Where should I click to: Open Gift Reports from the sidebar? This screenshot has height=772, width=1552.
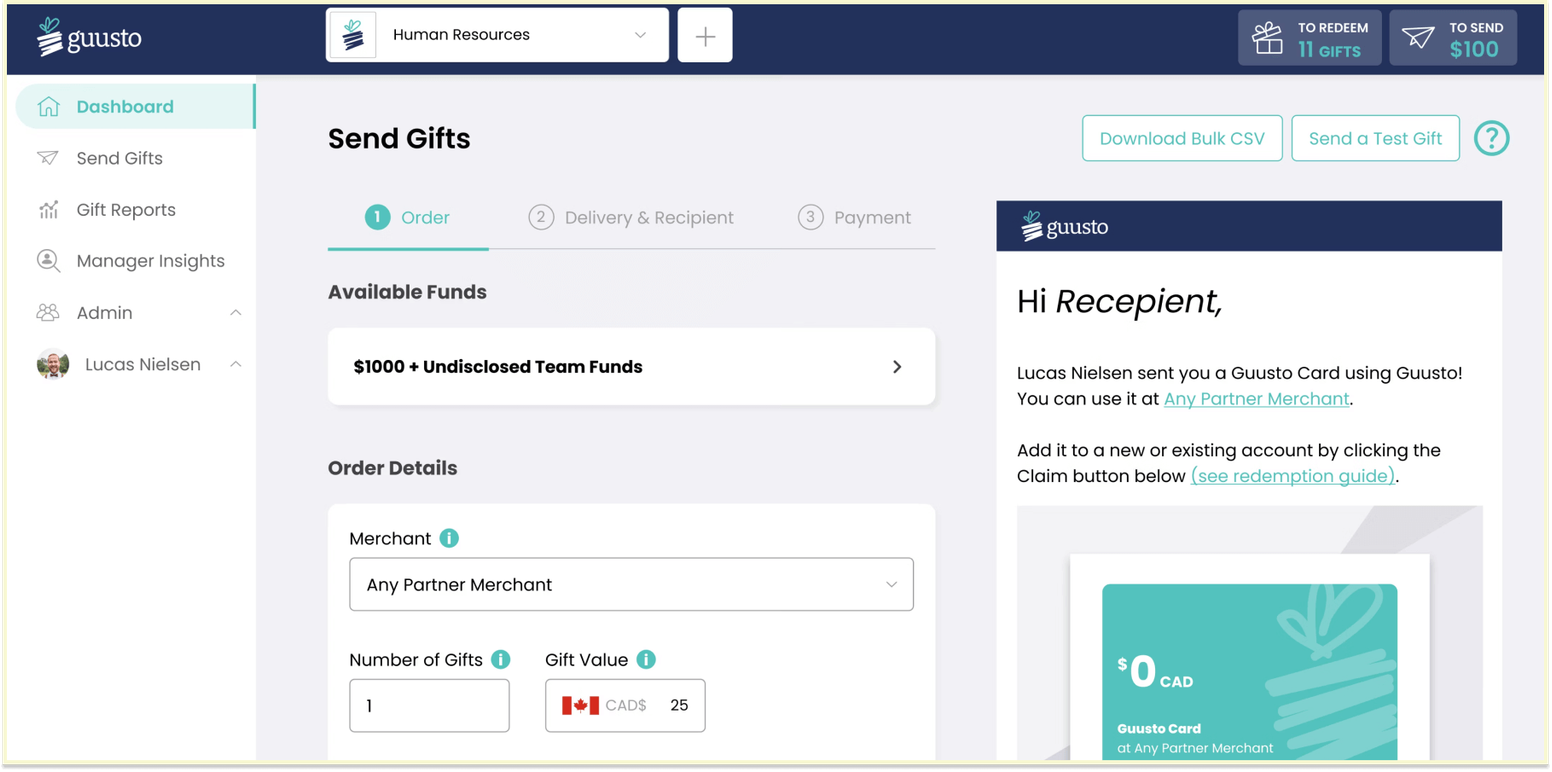coord(126,210)
